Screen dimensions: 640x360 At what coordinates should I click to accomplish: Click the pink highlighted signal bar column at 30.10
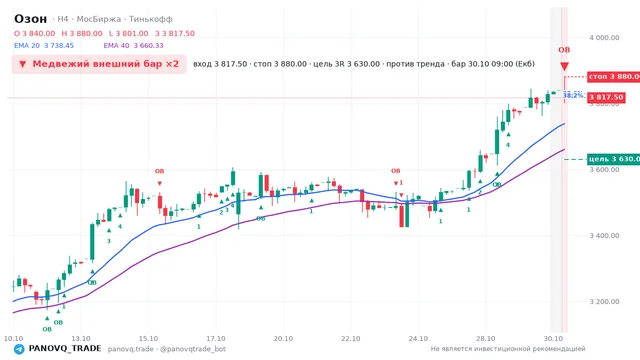(x=564, y=169)
